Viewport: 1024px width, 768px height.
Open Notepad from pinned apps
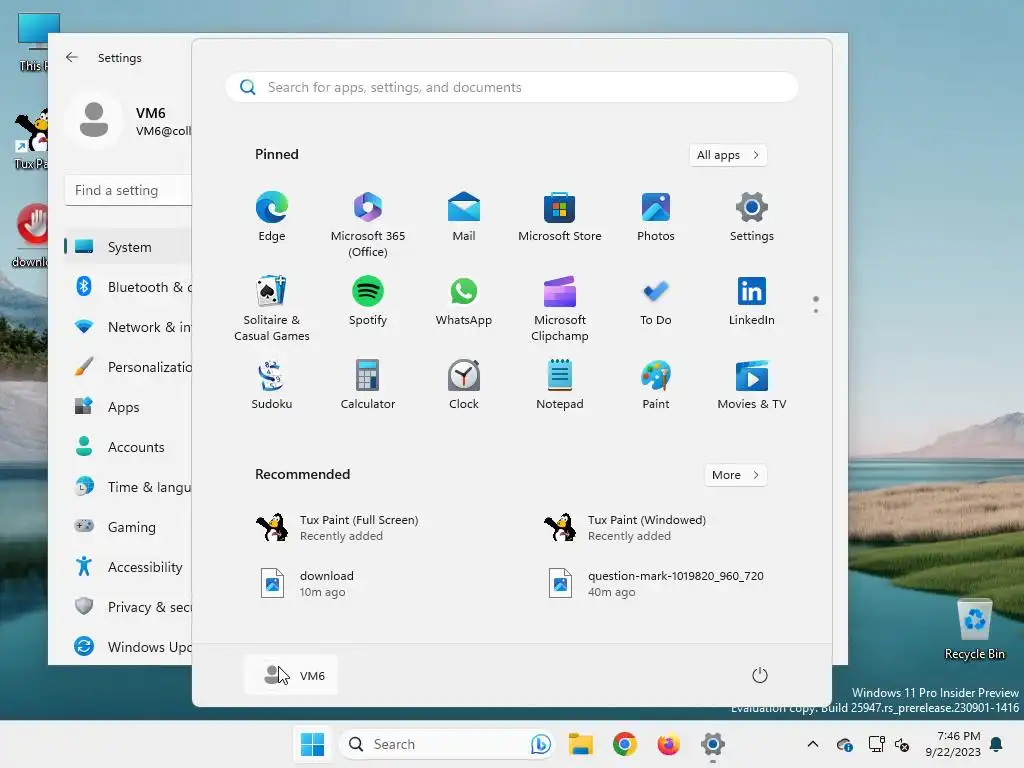point(560,385)
